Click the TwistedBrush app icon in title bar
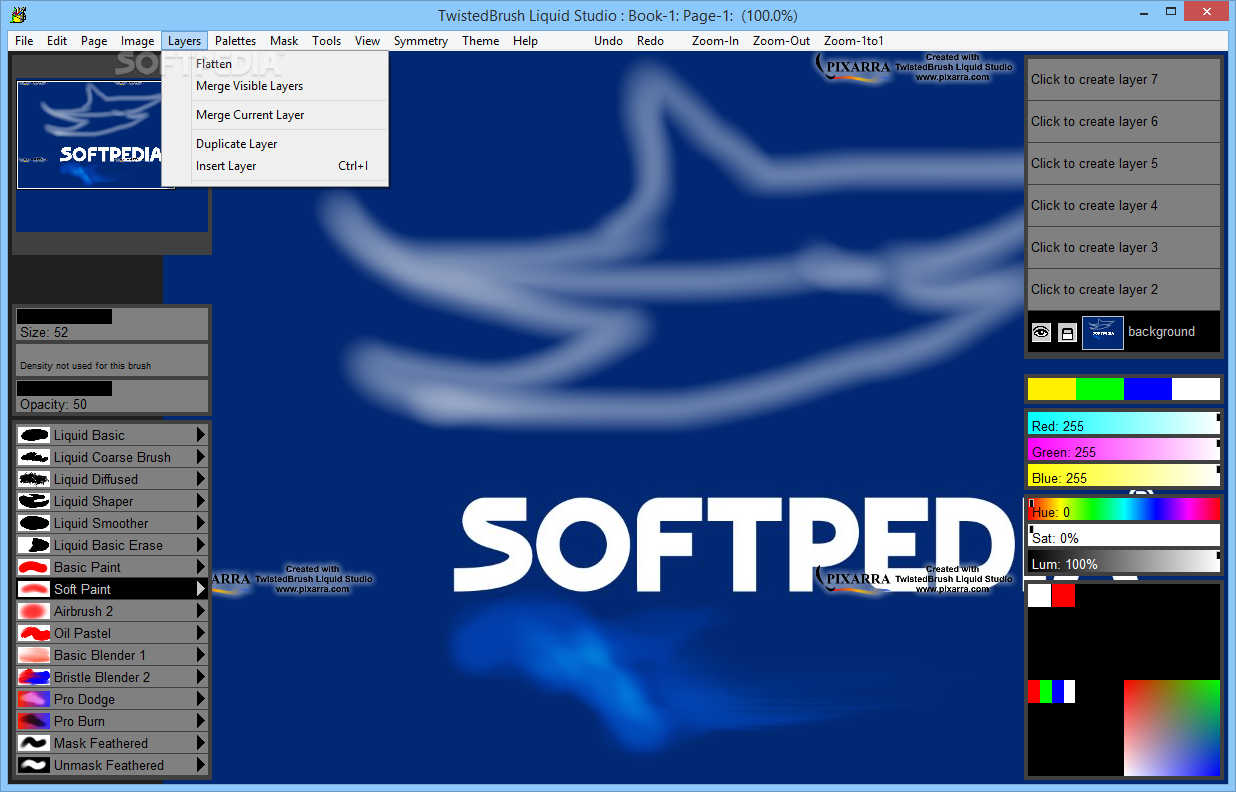Image resolution: width=1236 pixels, height=792 pixels. (x=16, y=15)
